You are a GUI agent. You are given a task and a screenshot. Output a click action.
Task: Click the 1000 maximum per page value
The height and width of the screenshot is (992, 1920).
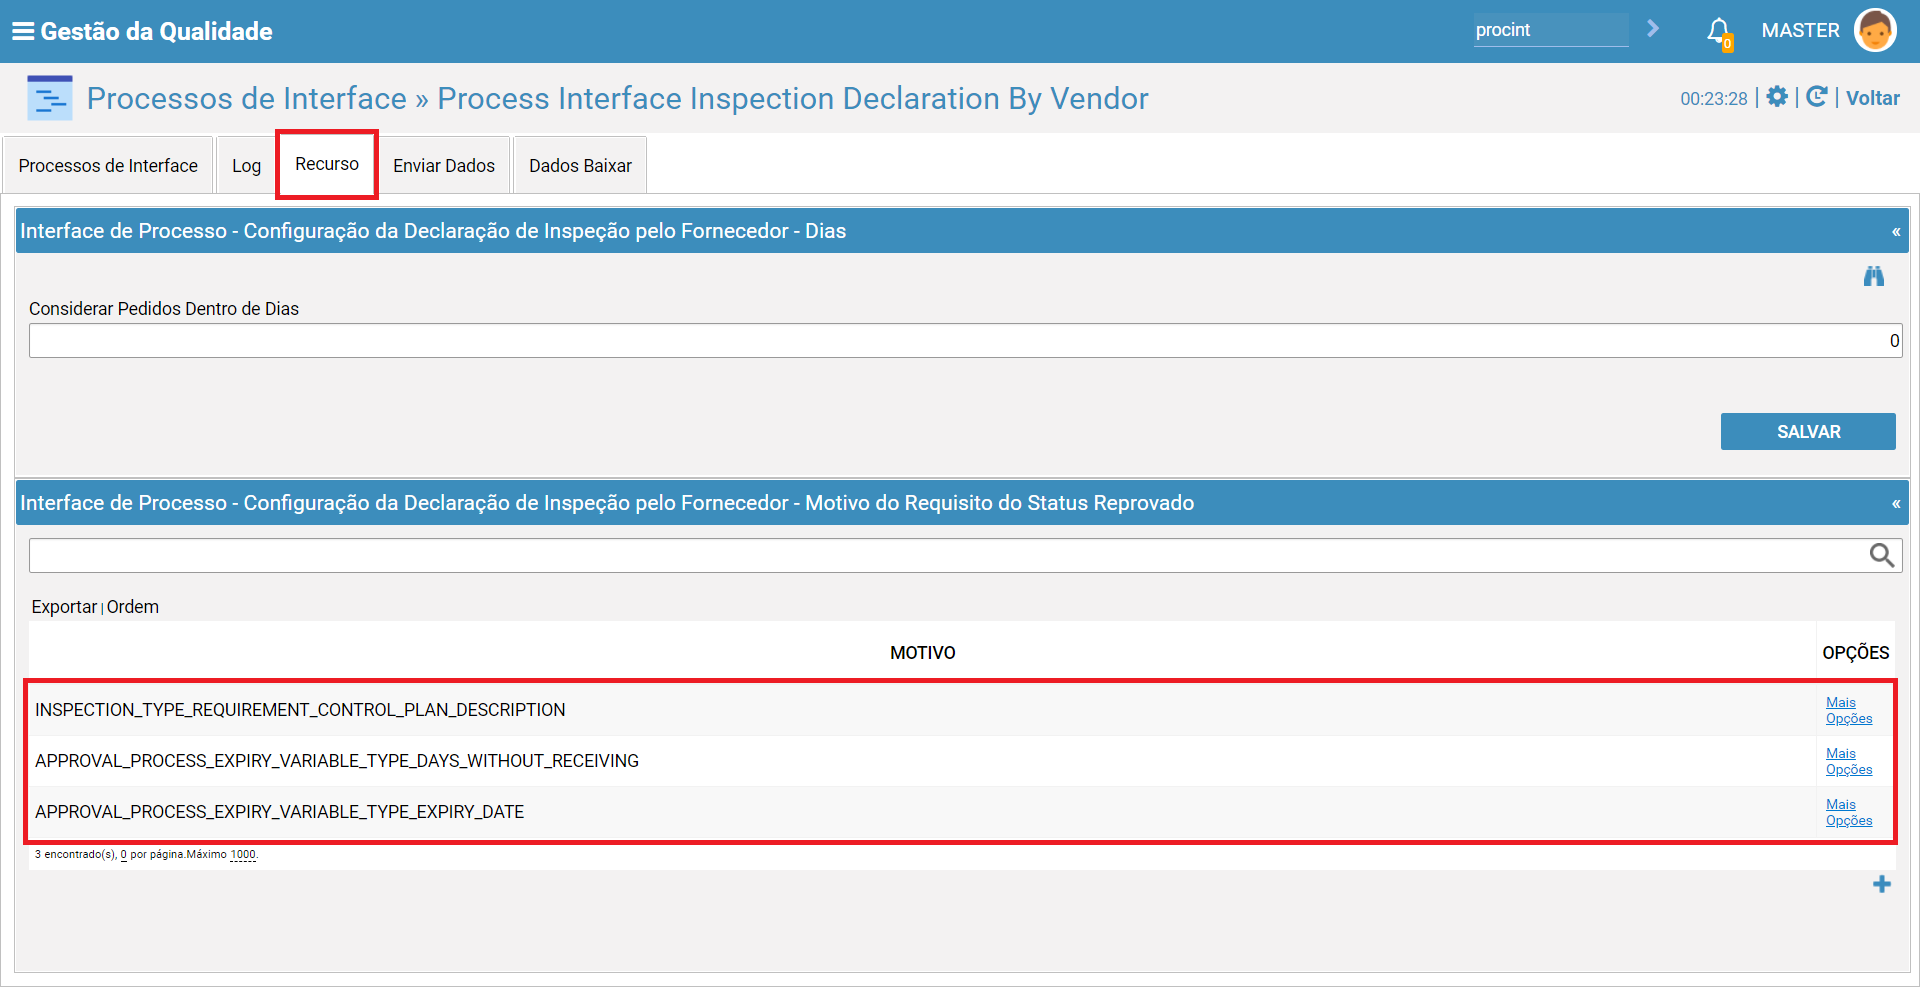pyautogui.click(x=243, y=855)
